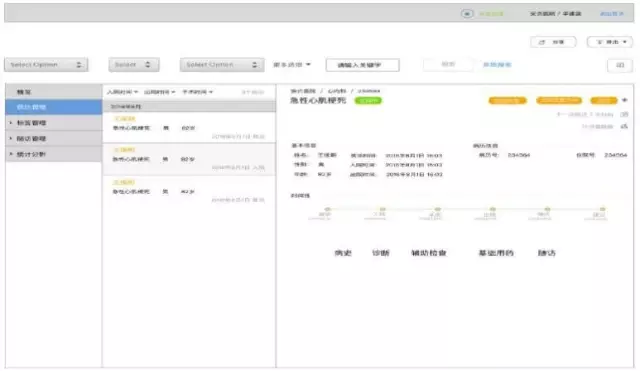The width and height of the screenshot is (640, 371).
Task: Click the share button with arrow icon
Action: click(553, 42)
